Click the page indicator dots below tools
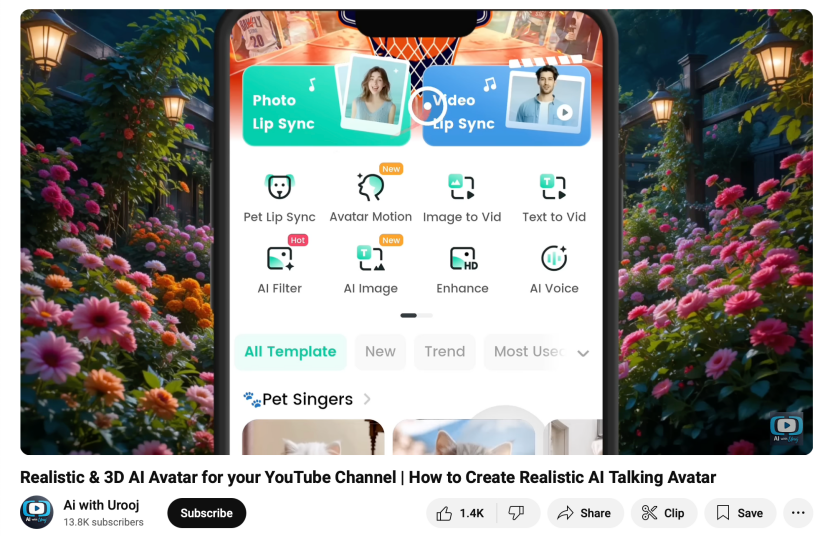830x536 pixels. tap(416, 315)
